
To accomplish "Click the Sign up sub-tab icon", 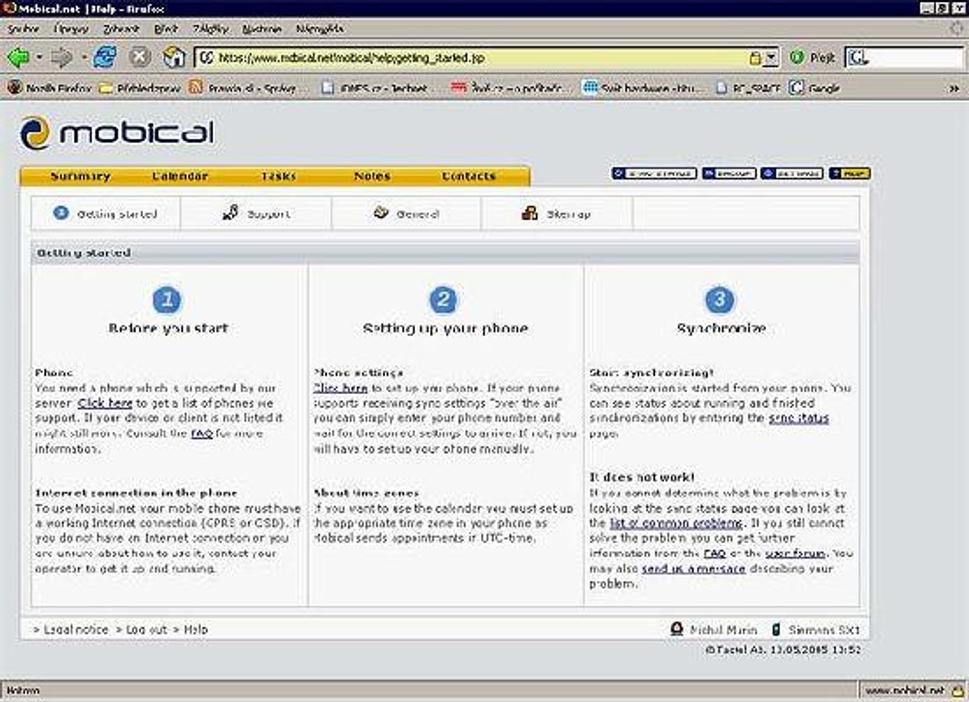I will [x=530, y=213].
